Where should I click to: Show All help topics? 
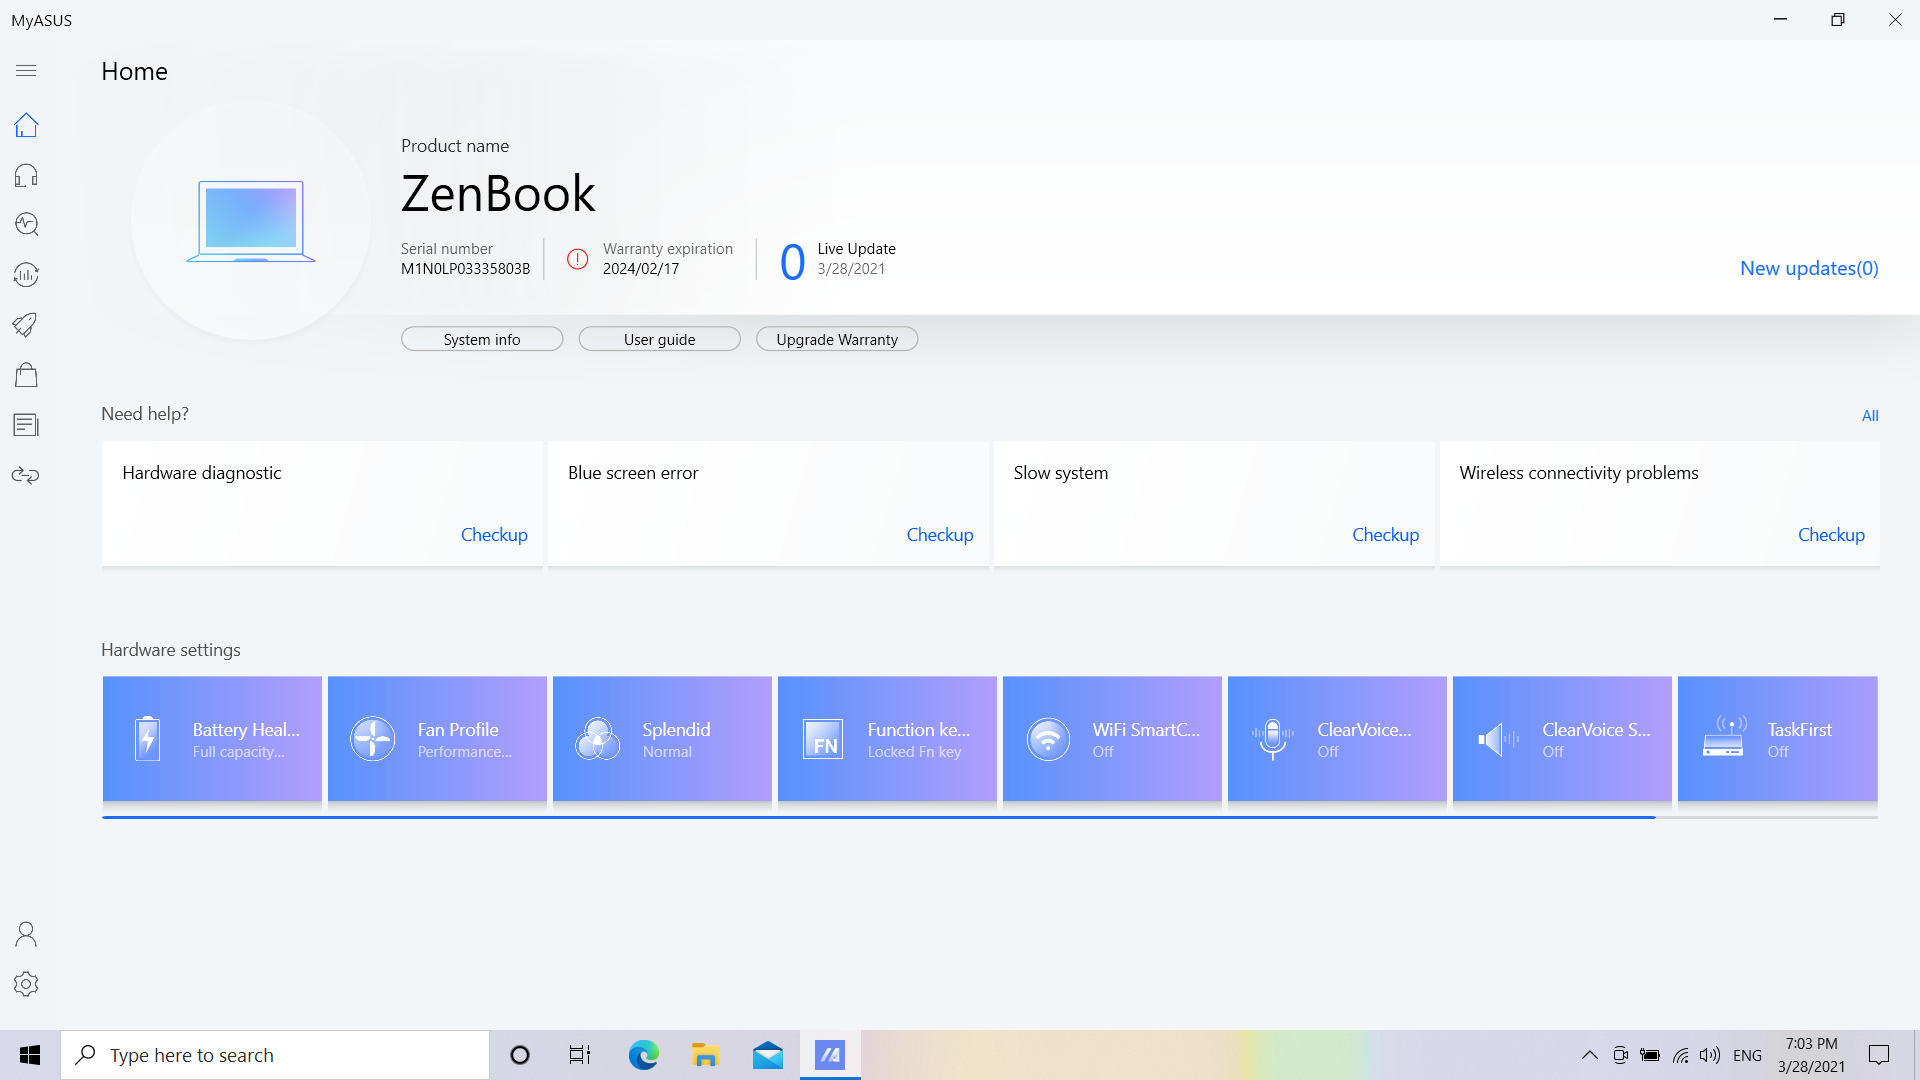[x=1870, y=415]
